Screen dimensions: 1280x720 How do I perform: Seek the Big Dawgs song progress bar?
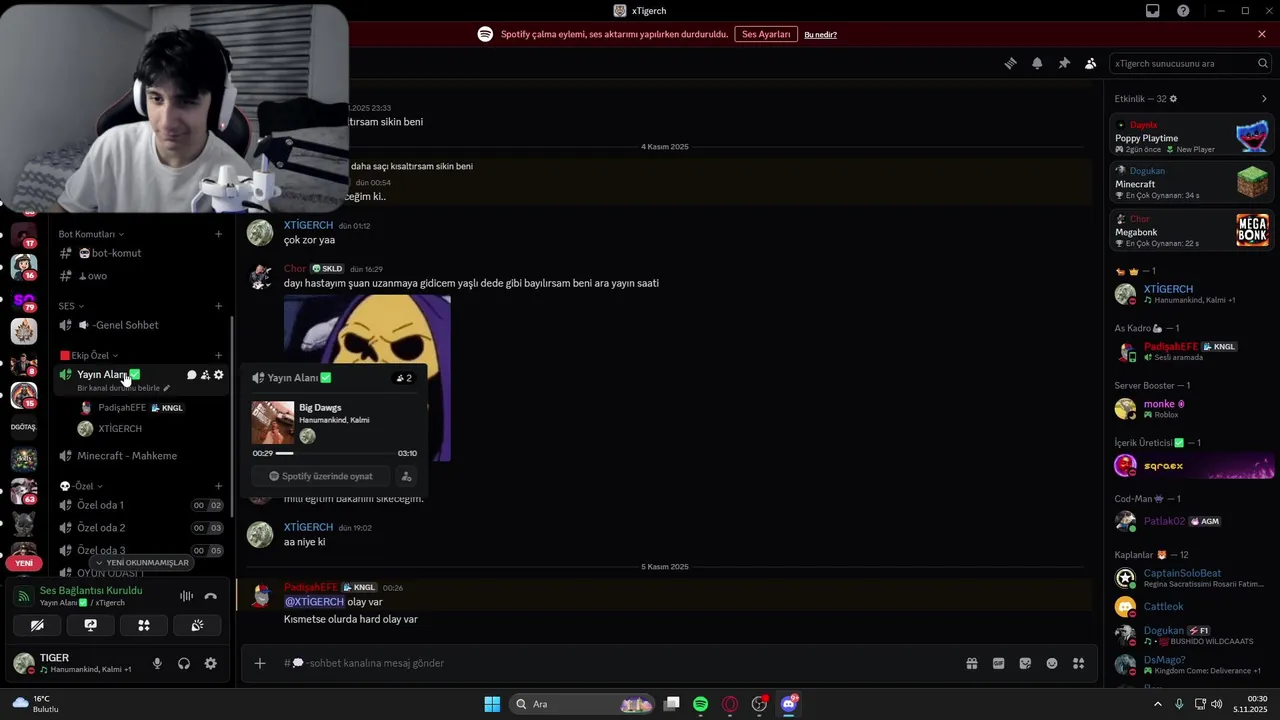click(334, 453)
